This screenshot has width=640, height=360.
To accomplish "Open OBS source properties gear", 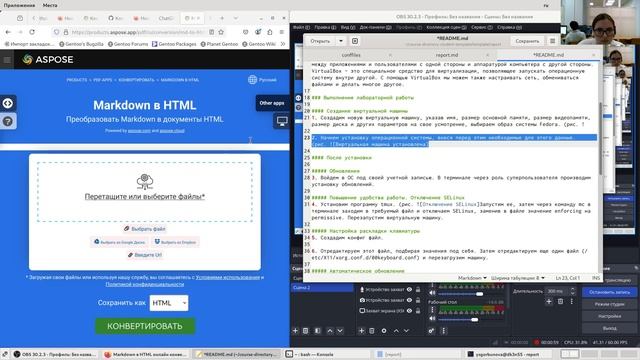I will point(384,331).
